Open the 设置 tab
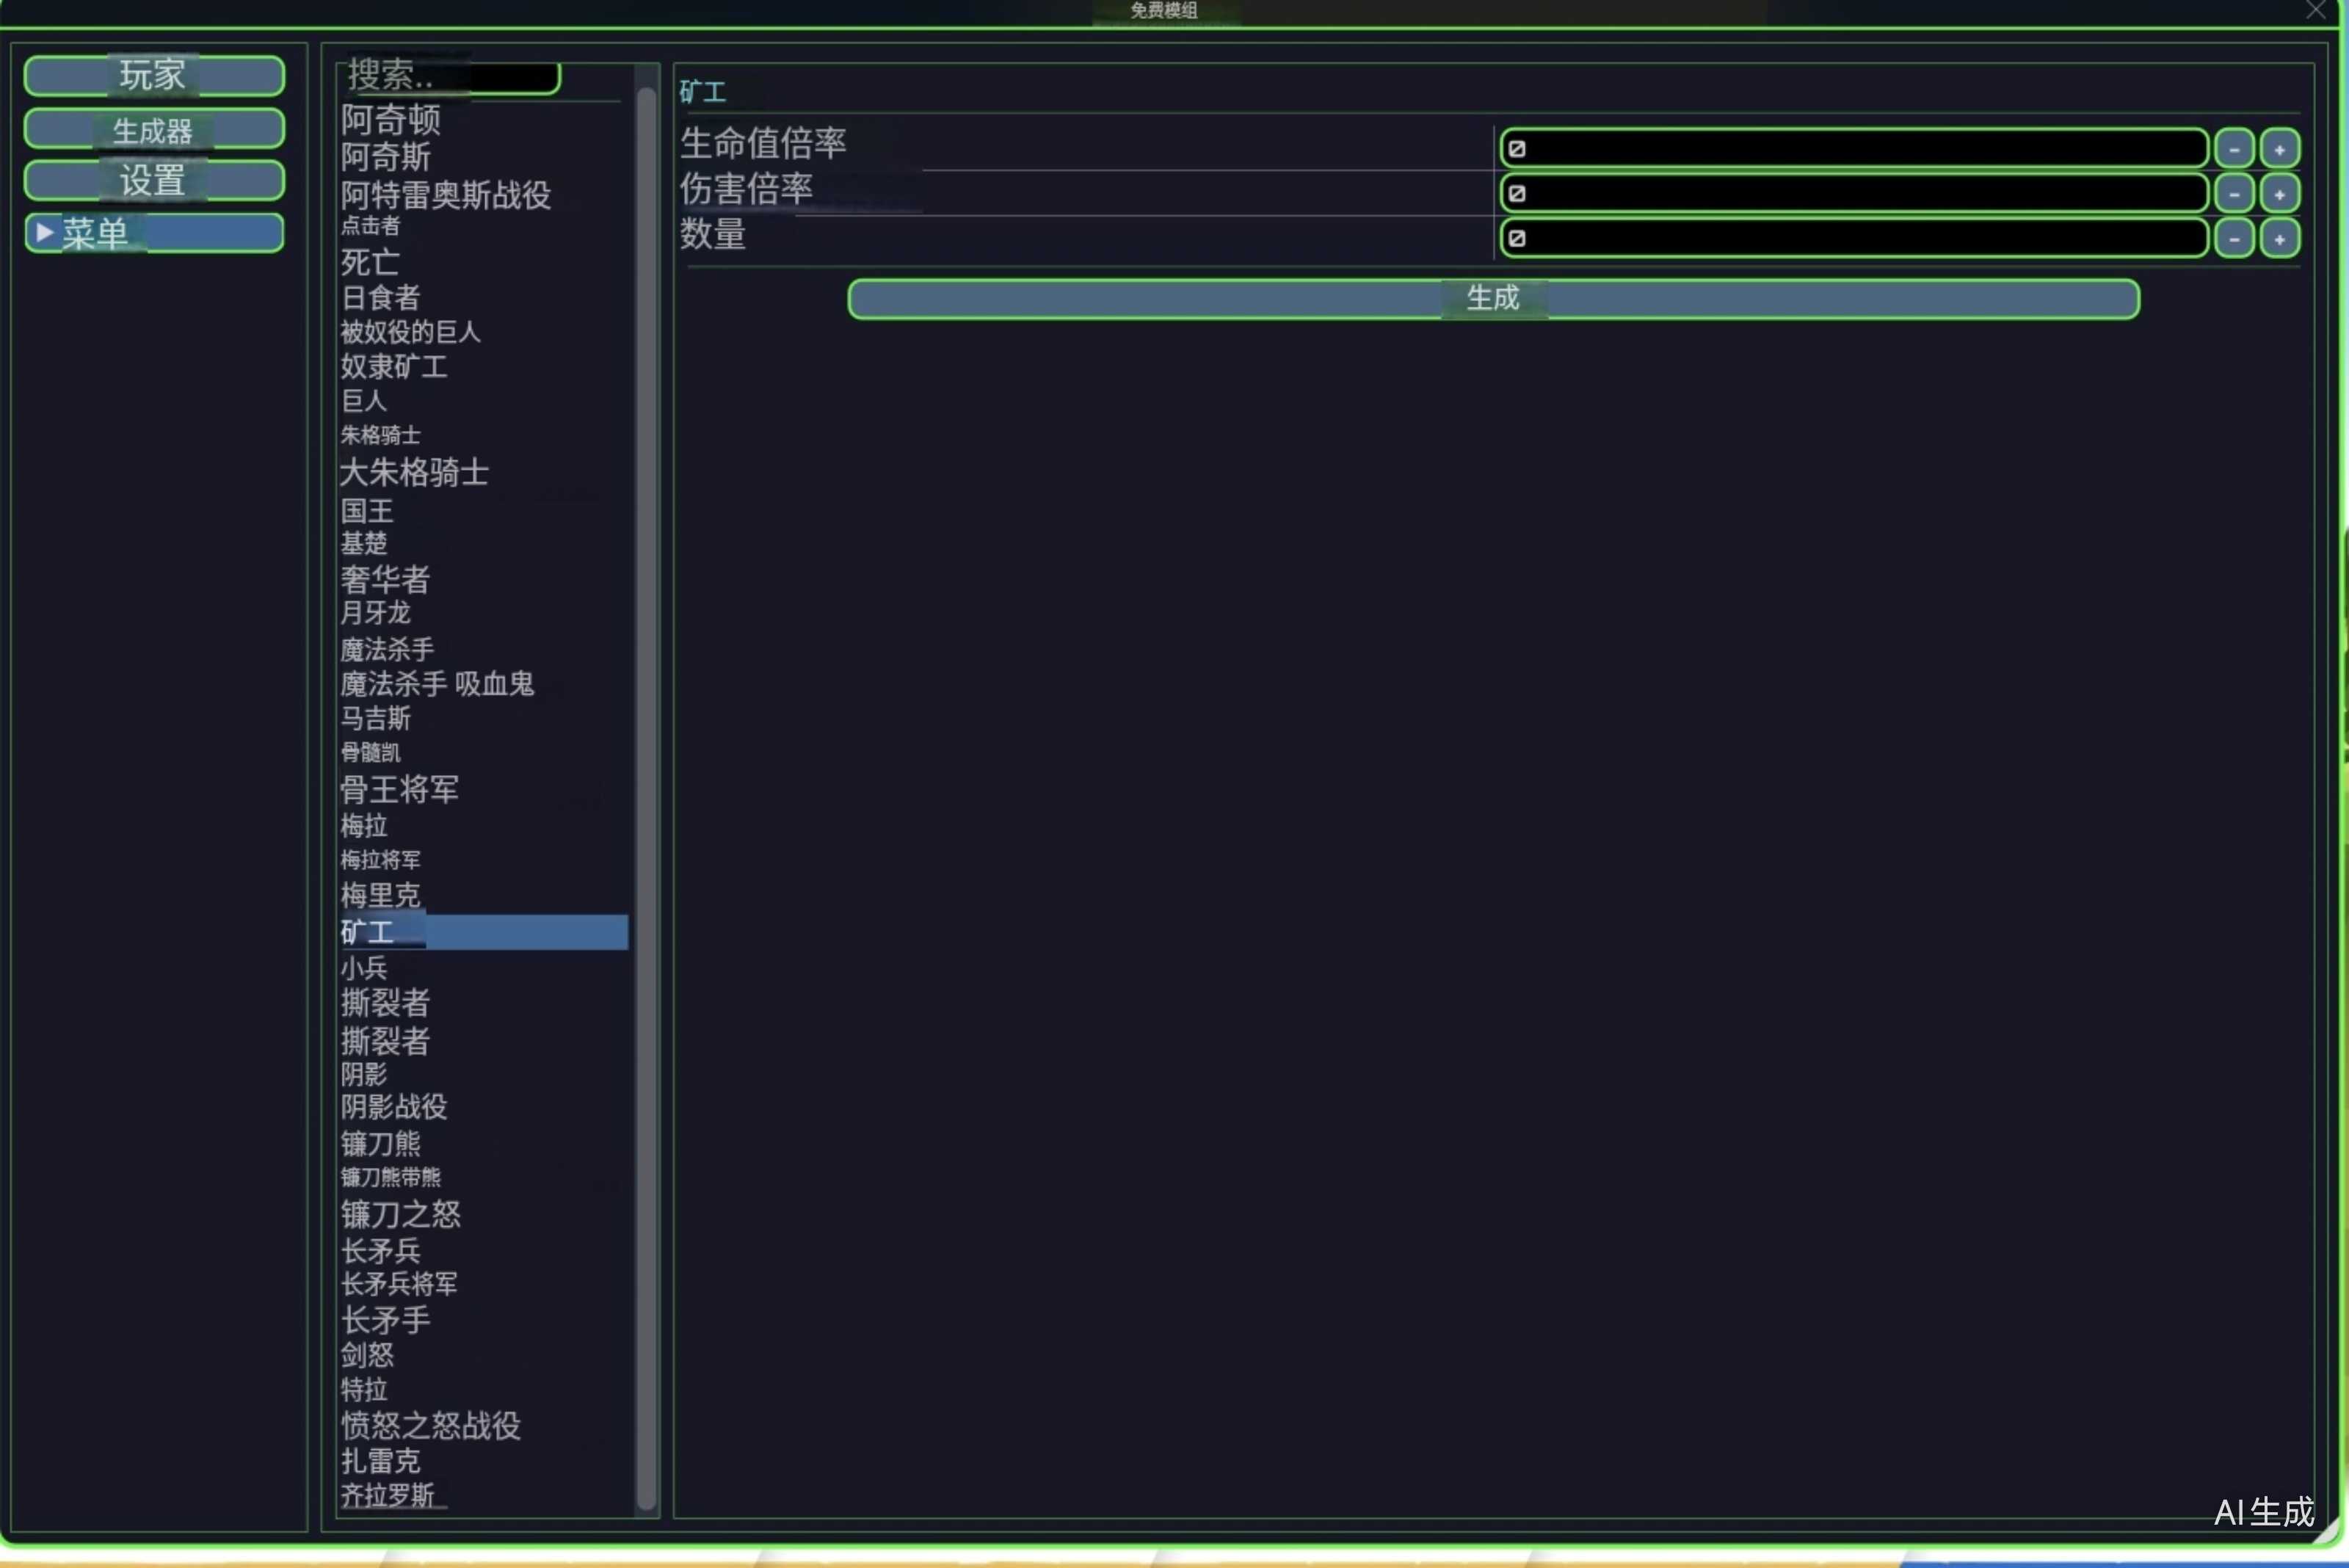This screenshot has height=1568, width=2349. pos(154,181)
